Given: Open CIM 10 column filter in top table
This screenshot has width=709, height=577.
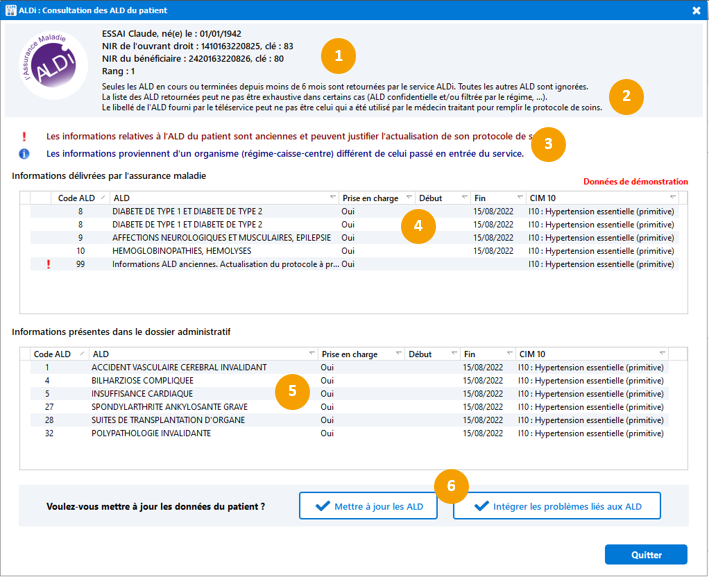Looking at the screenshot, I should coord(673,197).
